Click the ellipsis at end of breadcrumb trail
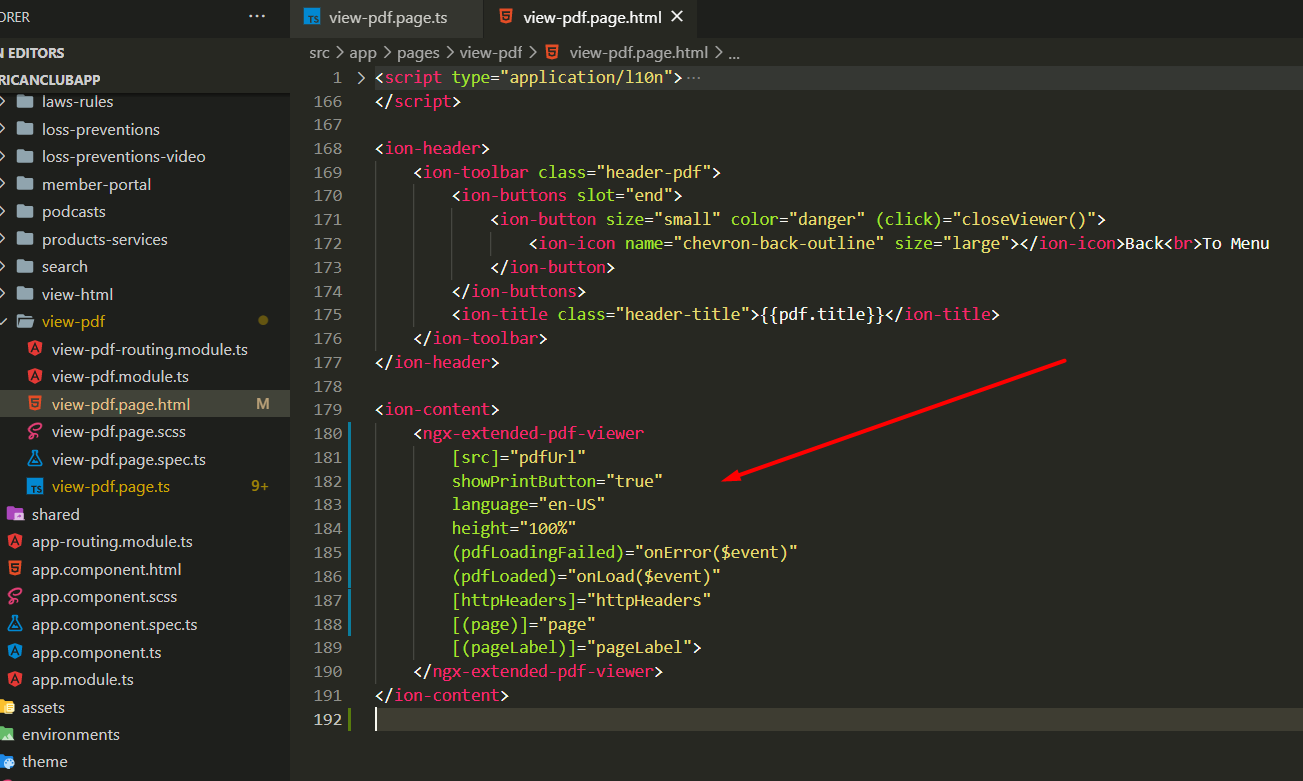 coord(734,52)
